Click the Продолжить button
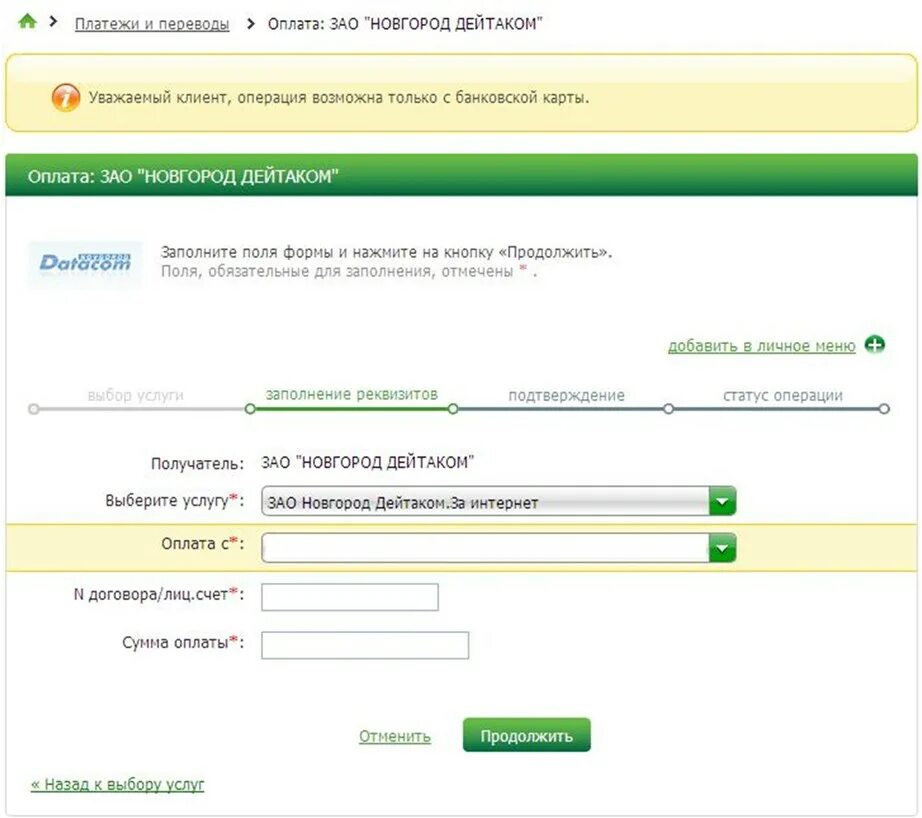Viewport: 922px width, 818px height. click(x=526, y=735)
